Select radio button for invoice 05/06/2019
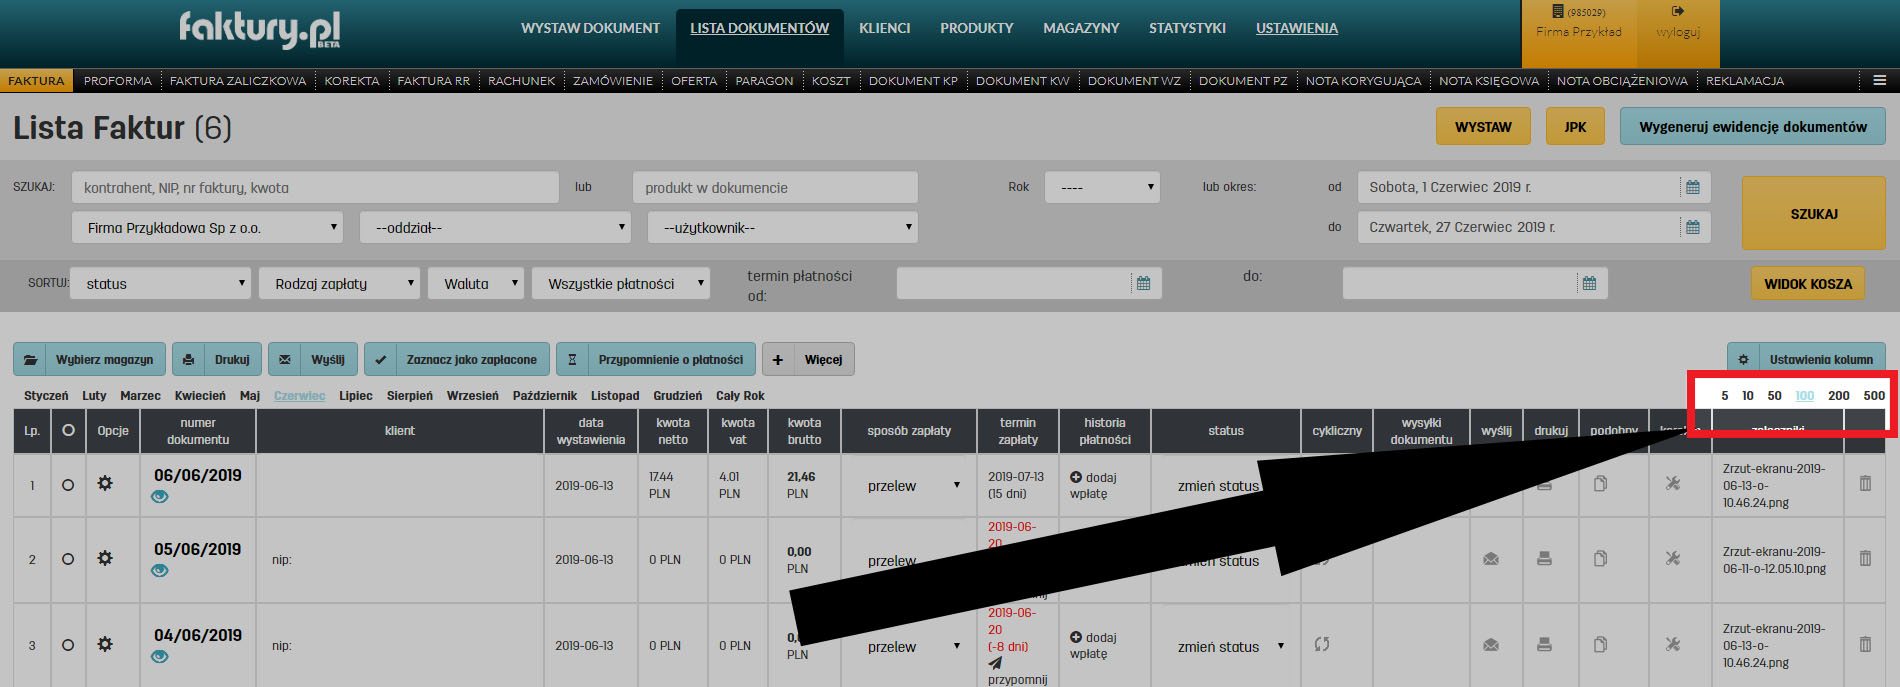 point(68,559)
